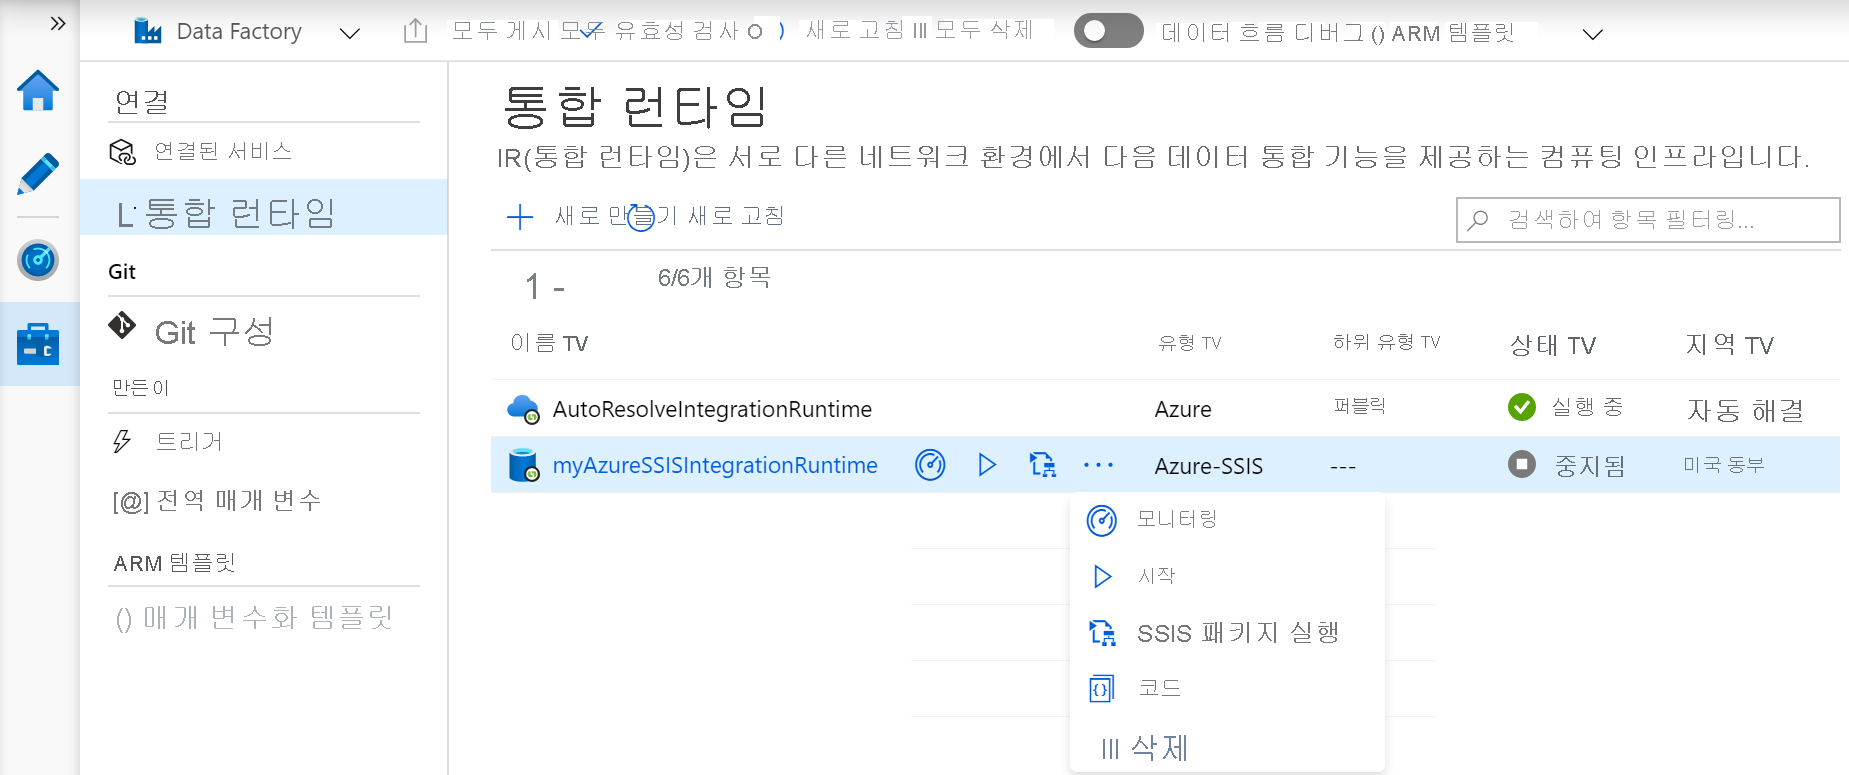This screenshot has height=775, width=1849.
Task: Open the ARM 템플릿 dropdown chevron
Action: click(x=1592, y=34)
